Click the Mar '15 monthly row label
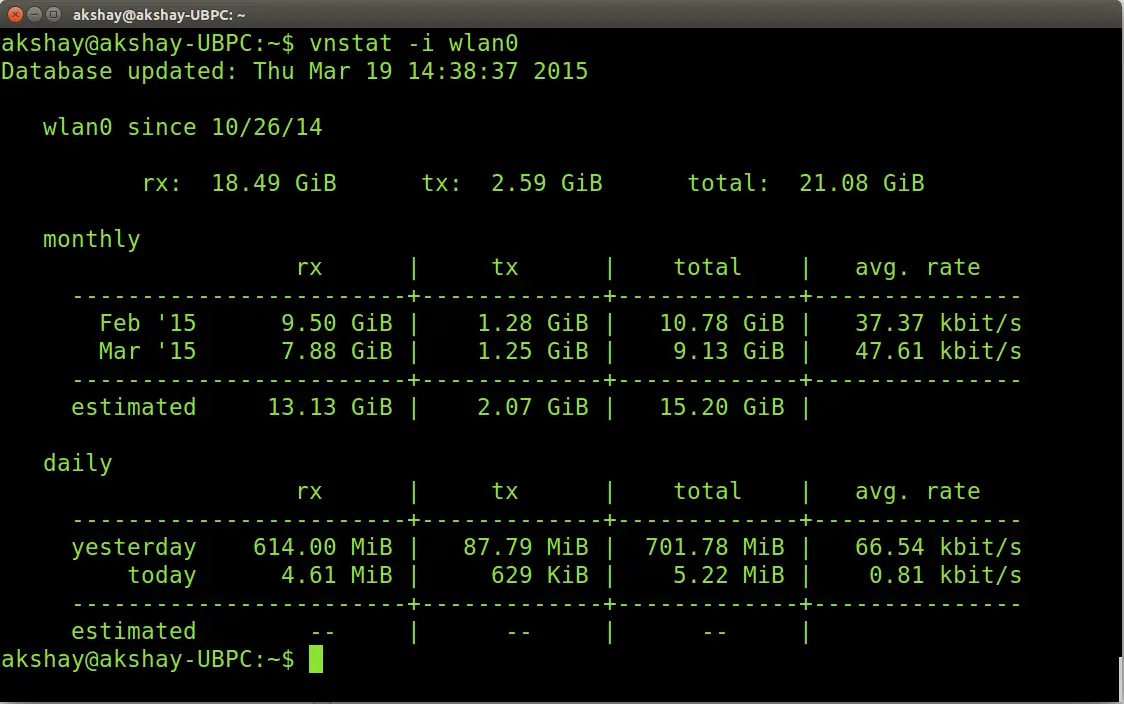 click(x=148, y=351)
